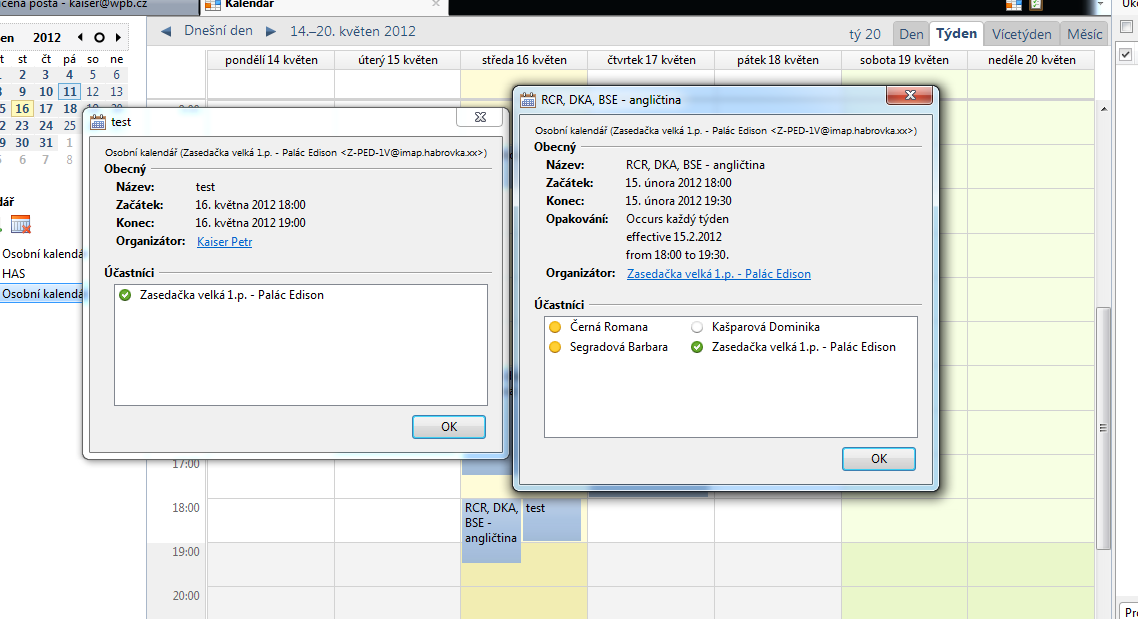
Task: Go to next month in mini calendar
Action: tap(118, 38)
